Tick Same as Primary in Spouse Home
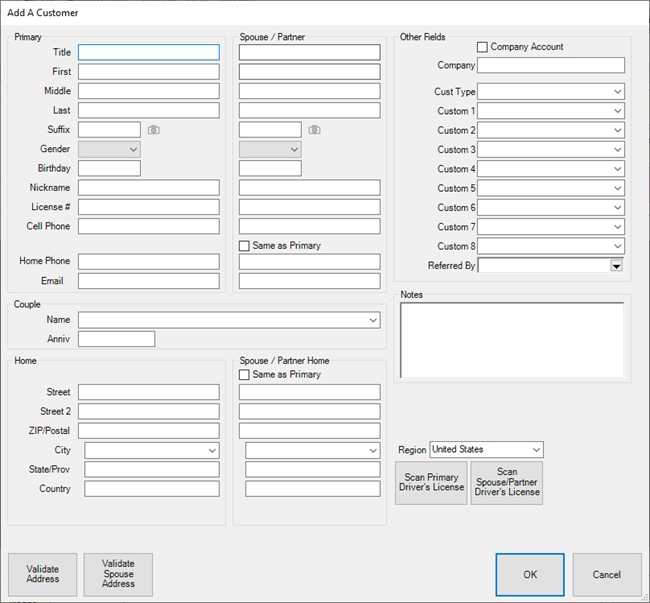 tap(245, 375)
